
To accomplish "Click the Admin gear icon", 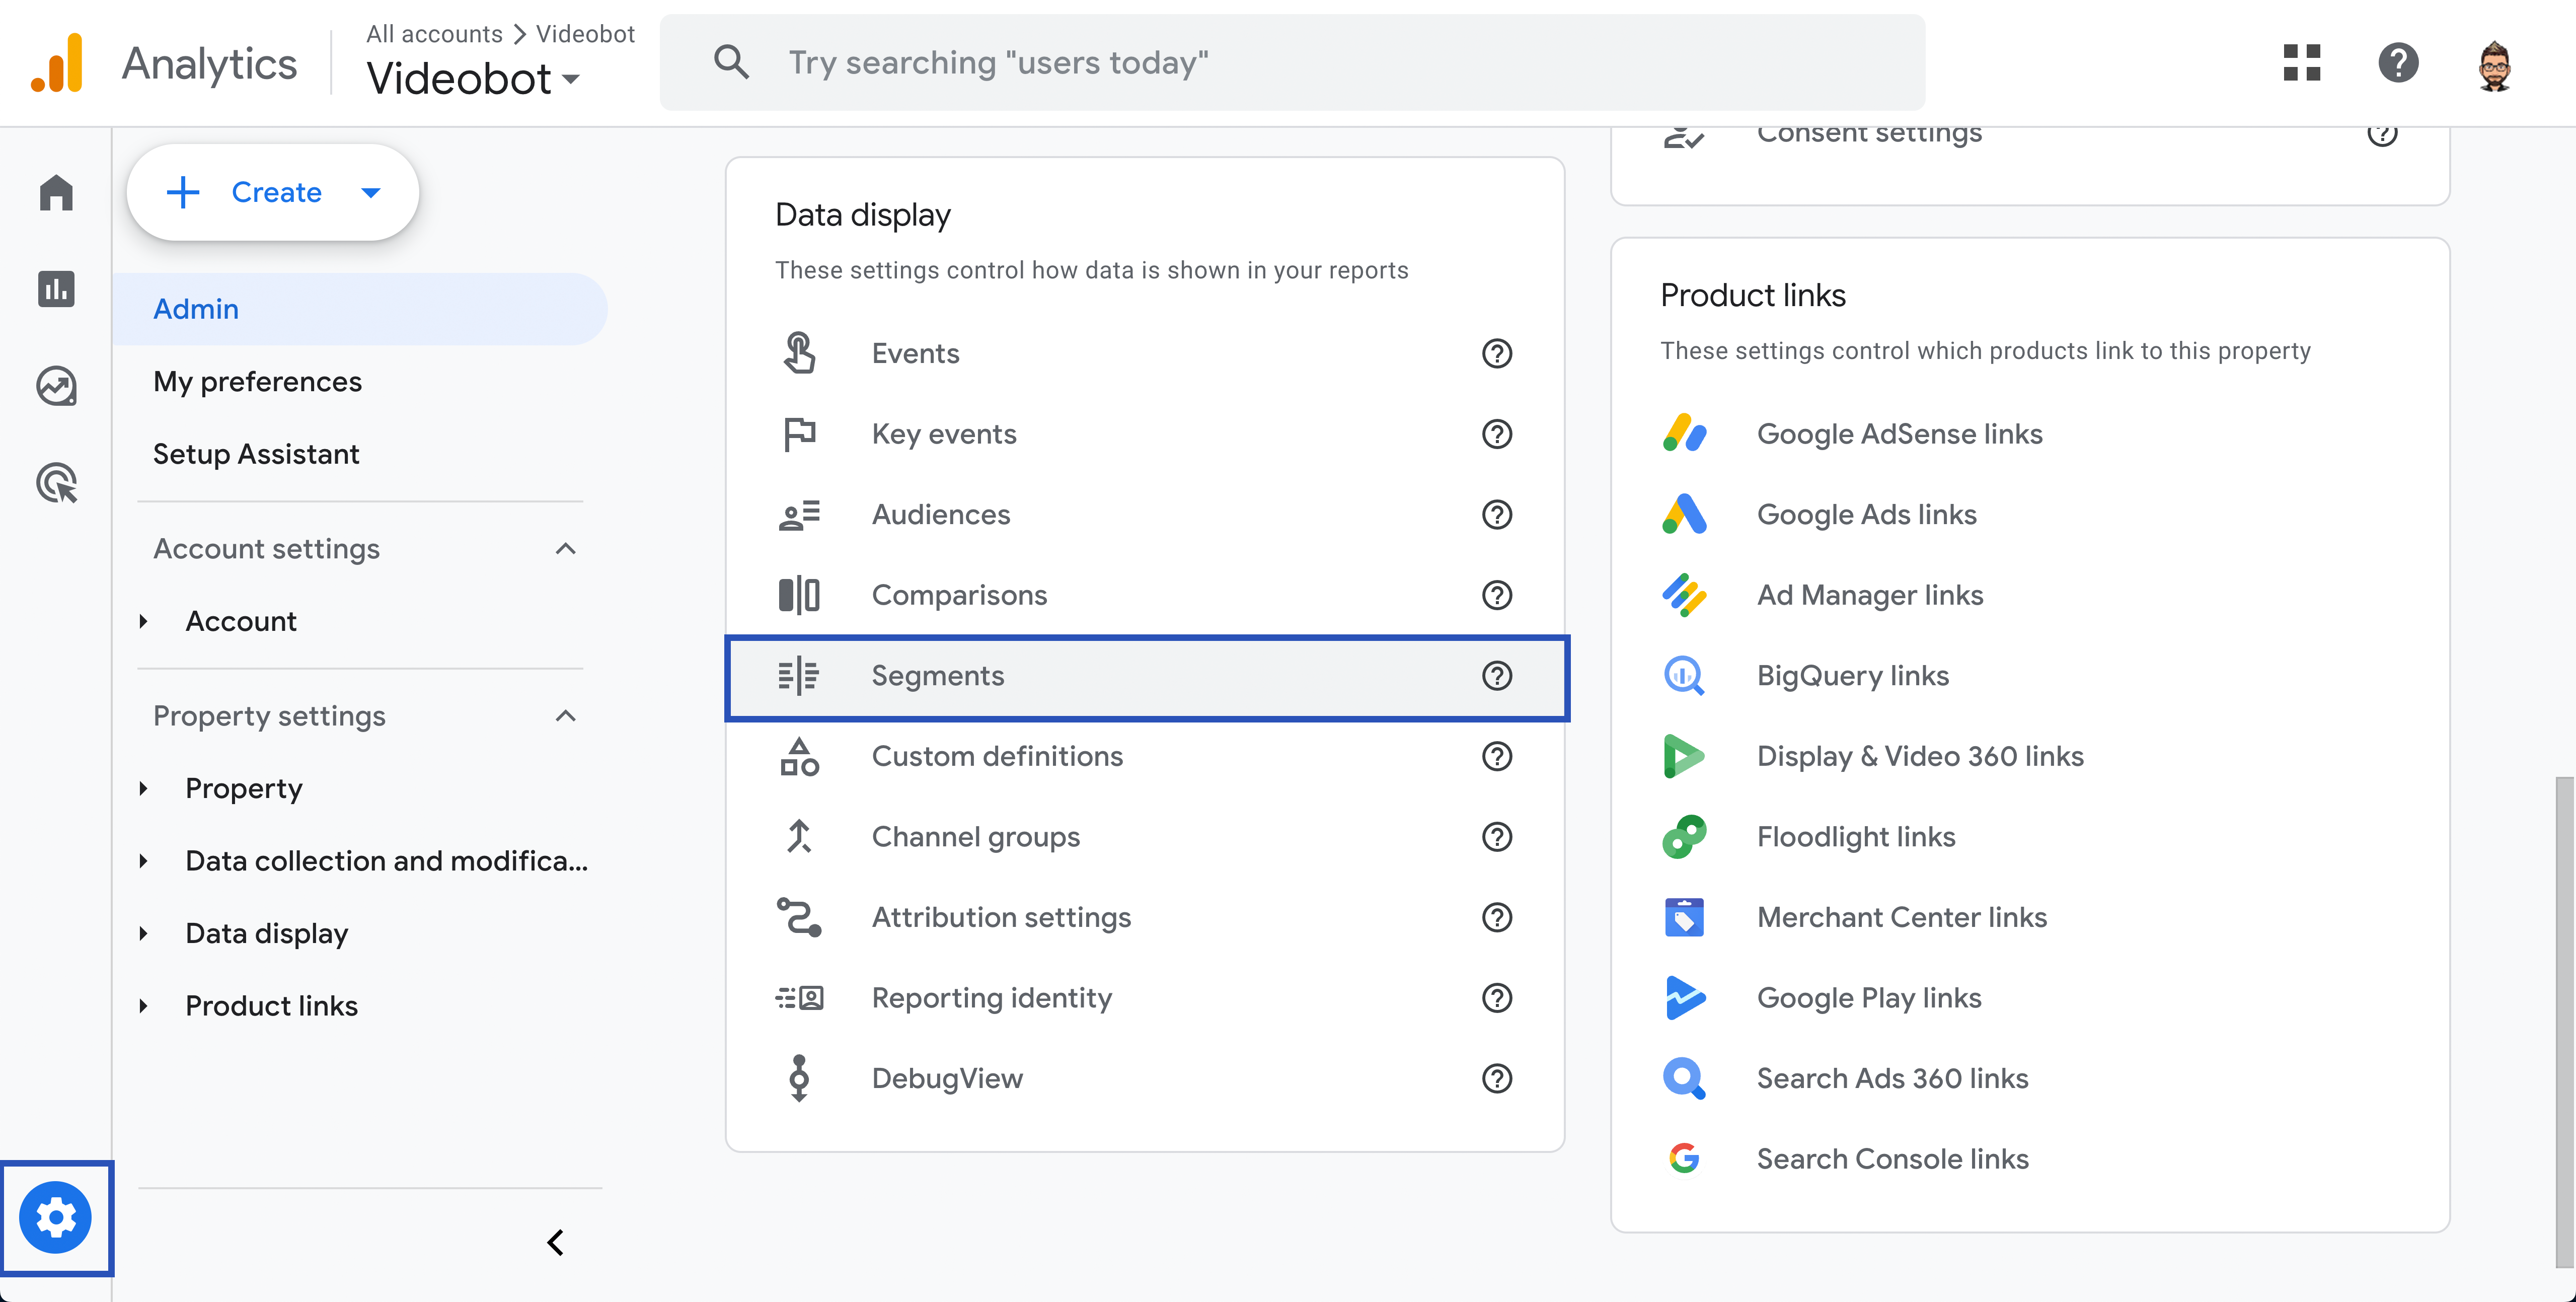I will (x=56, y=1217).
